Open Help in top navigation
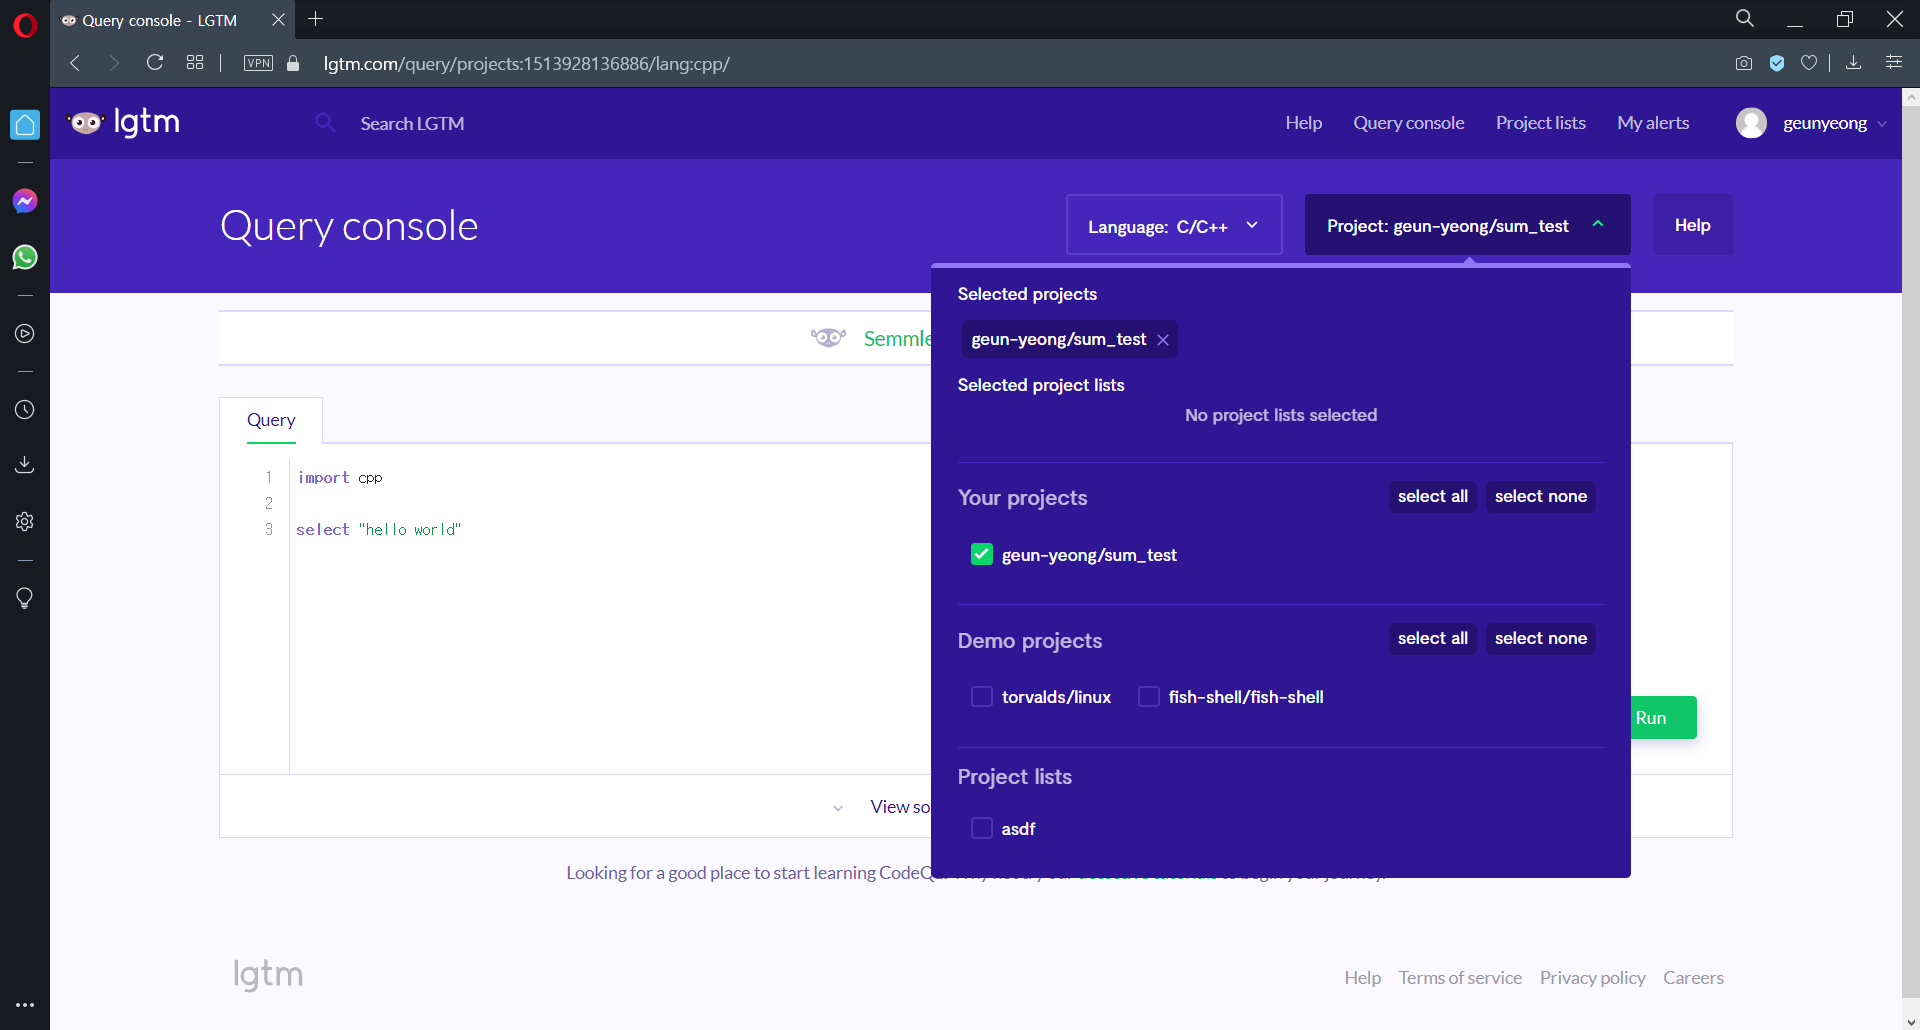Image resolution: width=1920 pixels, height=1030 pixels. point(1303,123)
